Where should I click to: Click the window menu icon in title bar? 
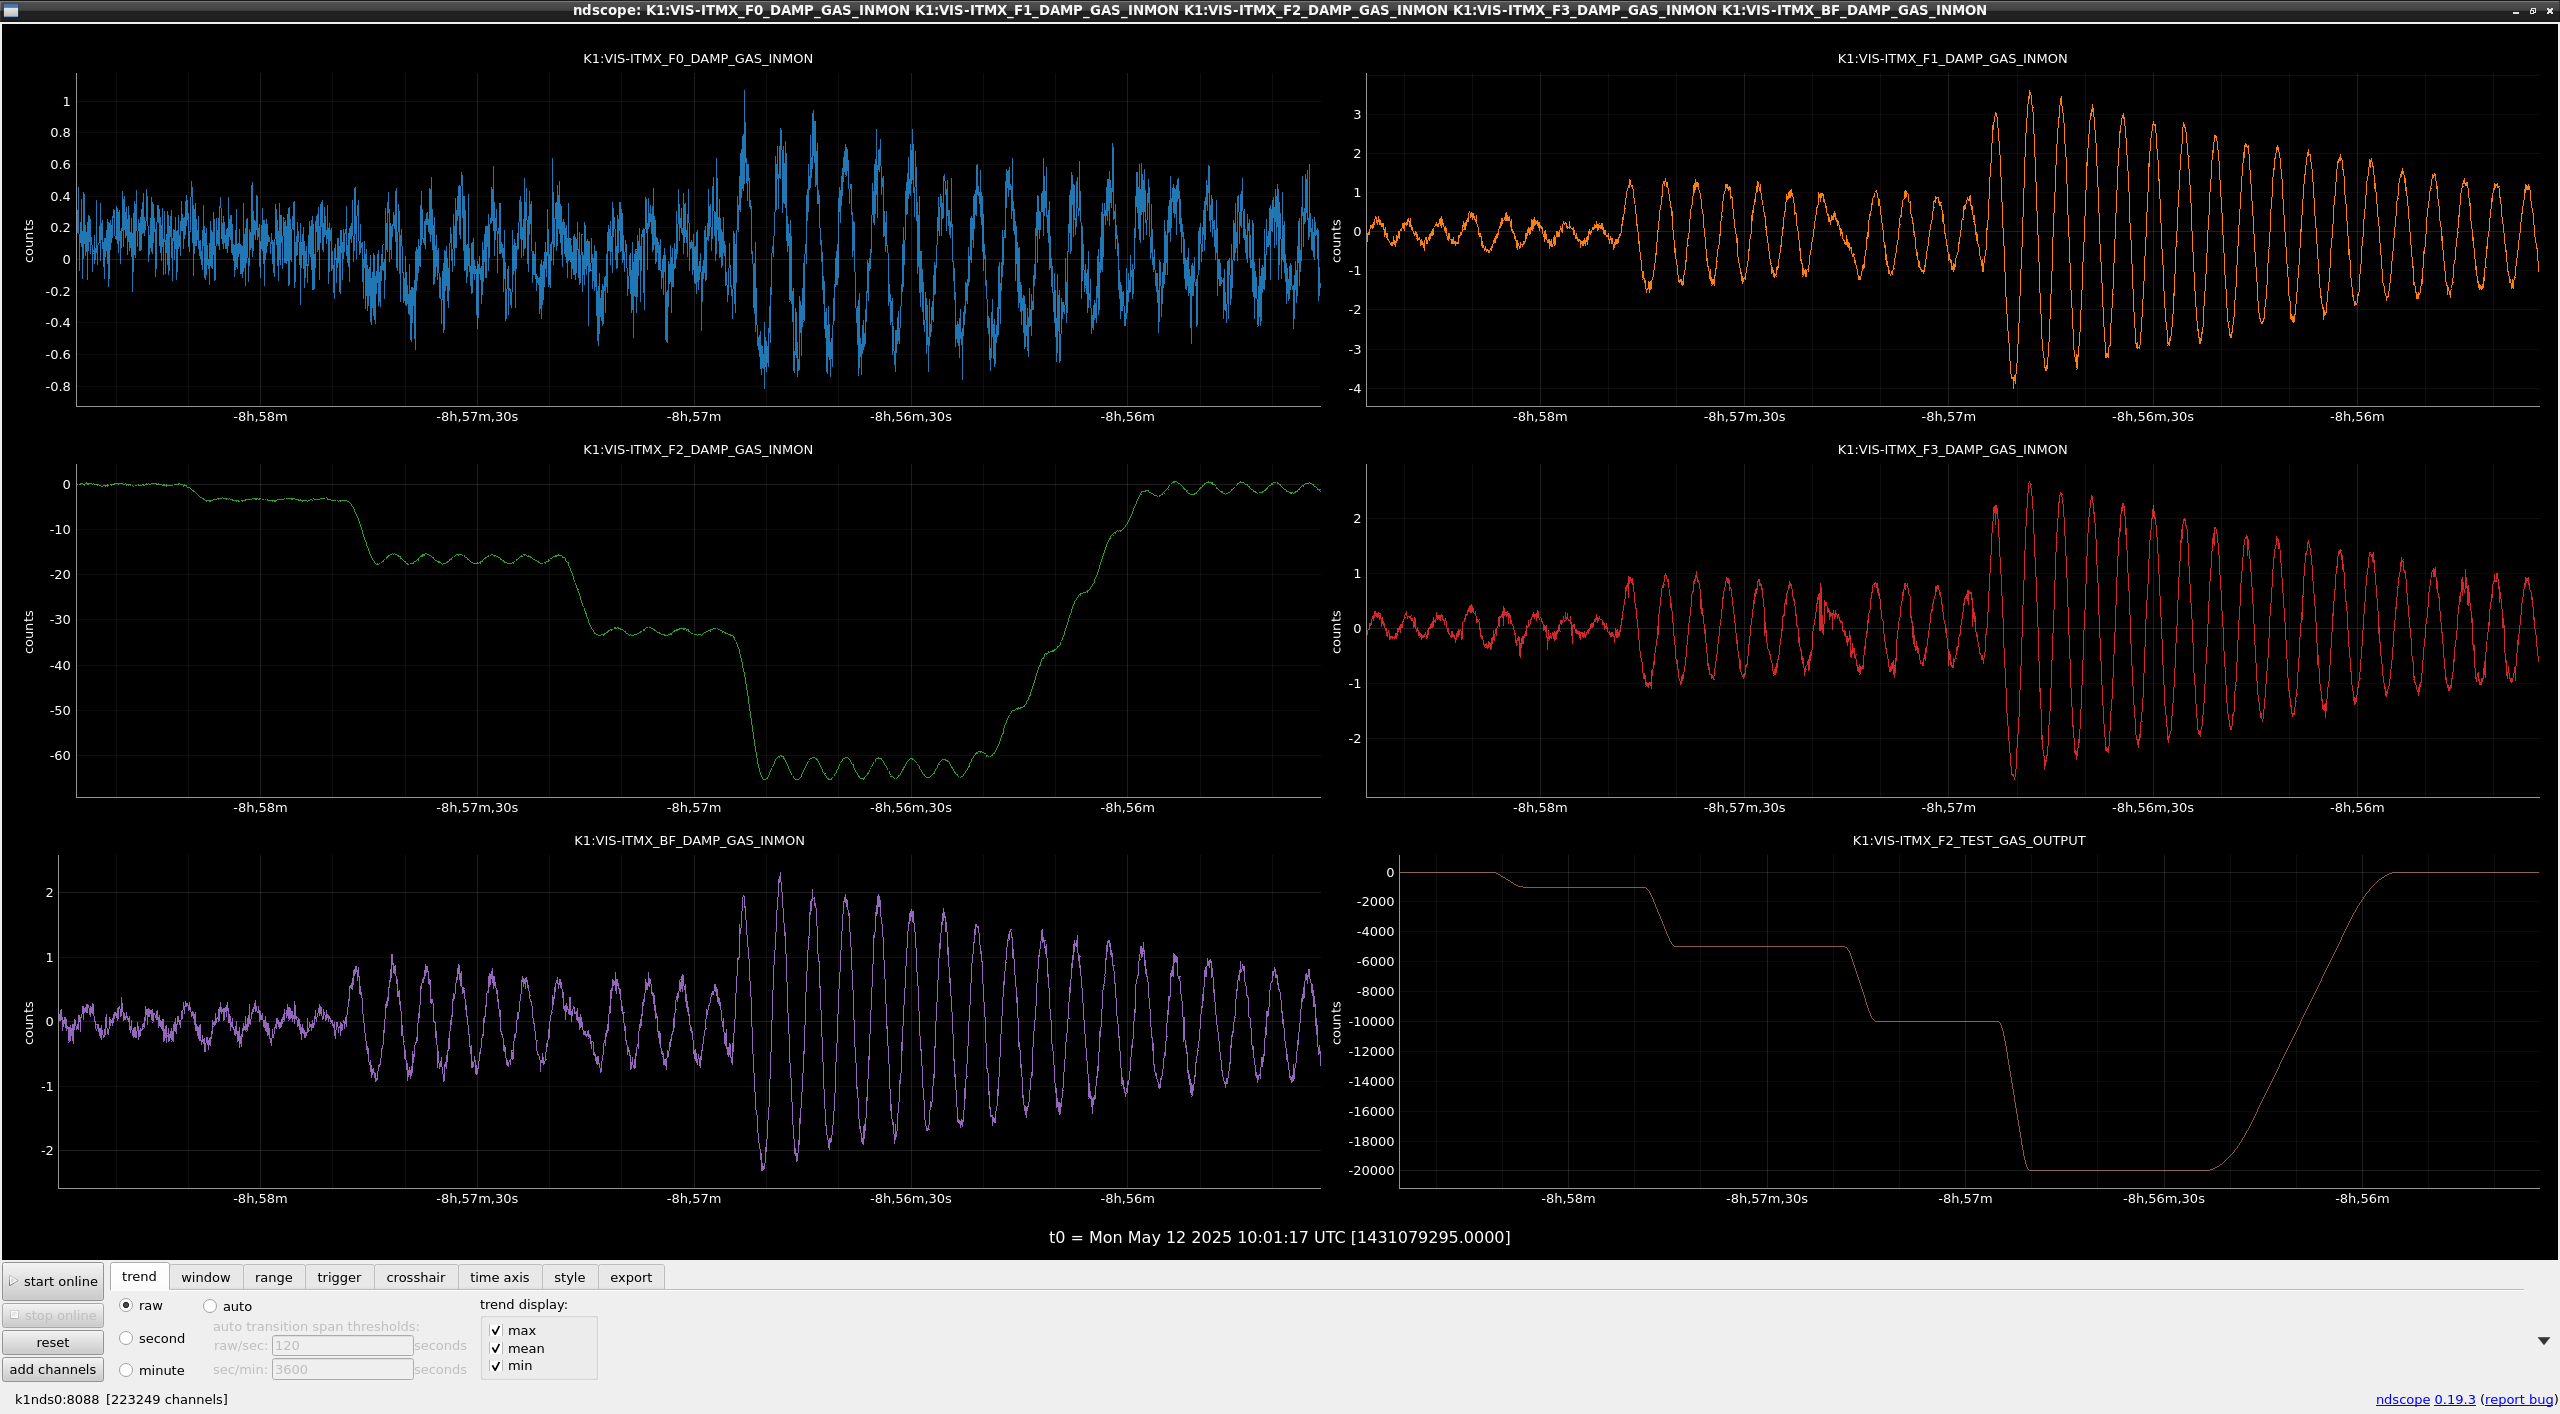coord(11,10)
